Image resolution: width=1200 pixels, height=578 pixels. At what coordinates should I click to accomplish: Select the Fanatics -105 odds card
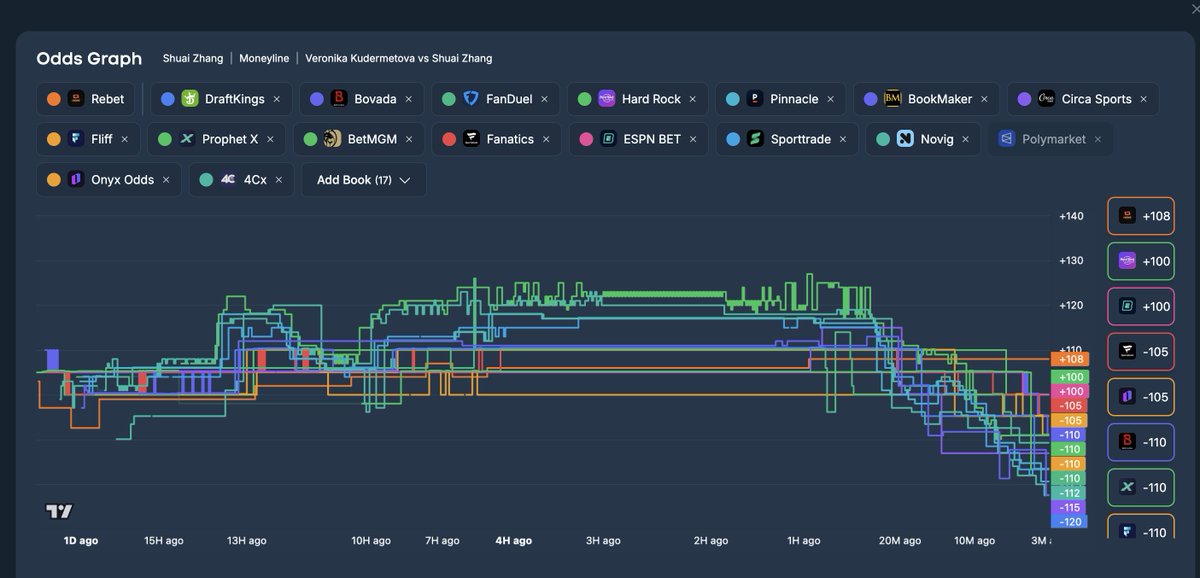(x=1141, y=351)
